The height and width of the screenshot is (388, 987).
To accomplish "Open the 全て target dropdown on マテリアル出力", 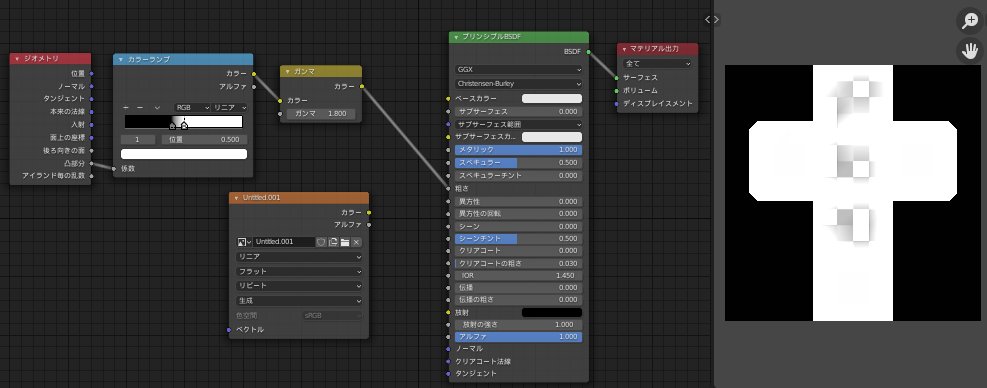I will (x=657, y=64).
